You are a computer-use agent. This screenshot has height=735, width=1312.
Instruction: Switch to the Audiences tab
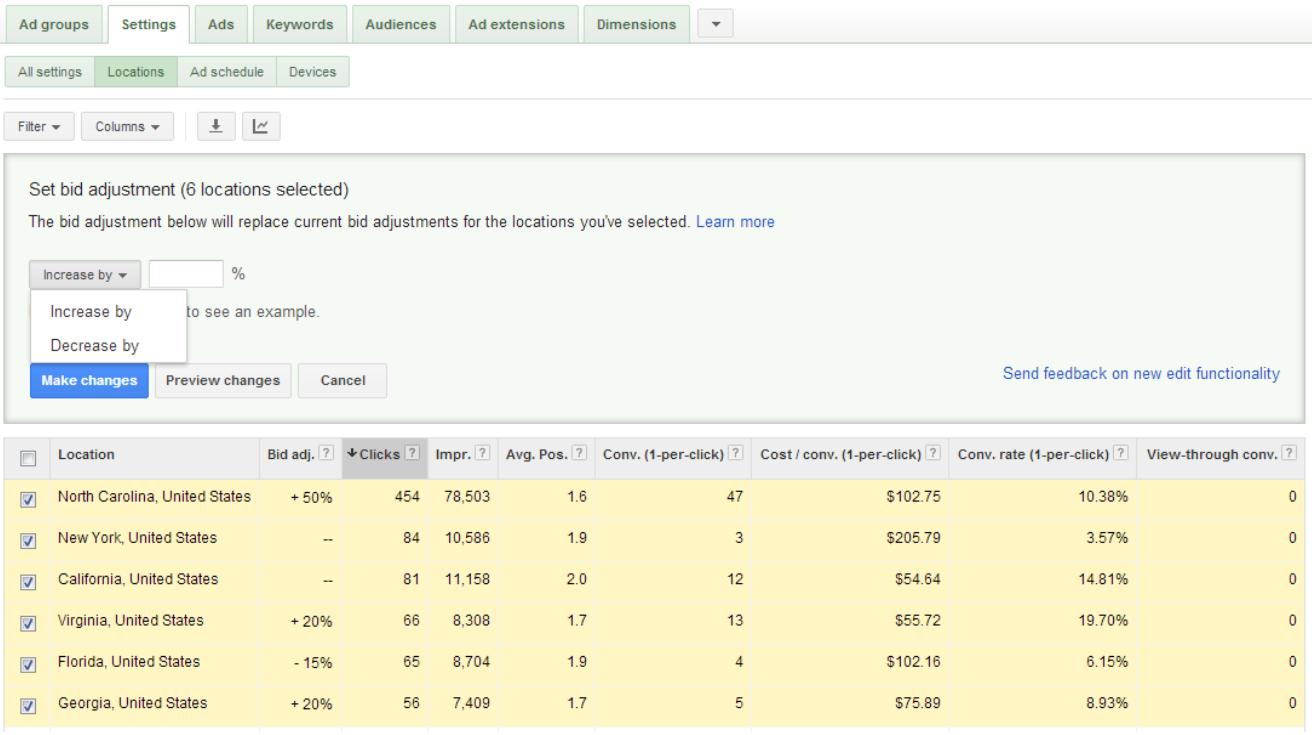[400, 24]
